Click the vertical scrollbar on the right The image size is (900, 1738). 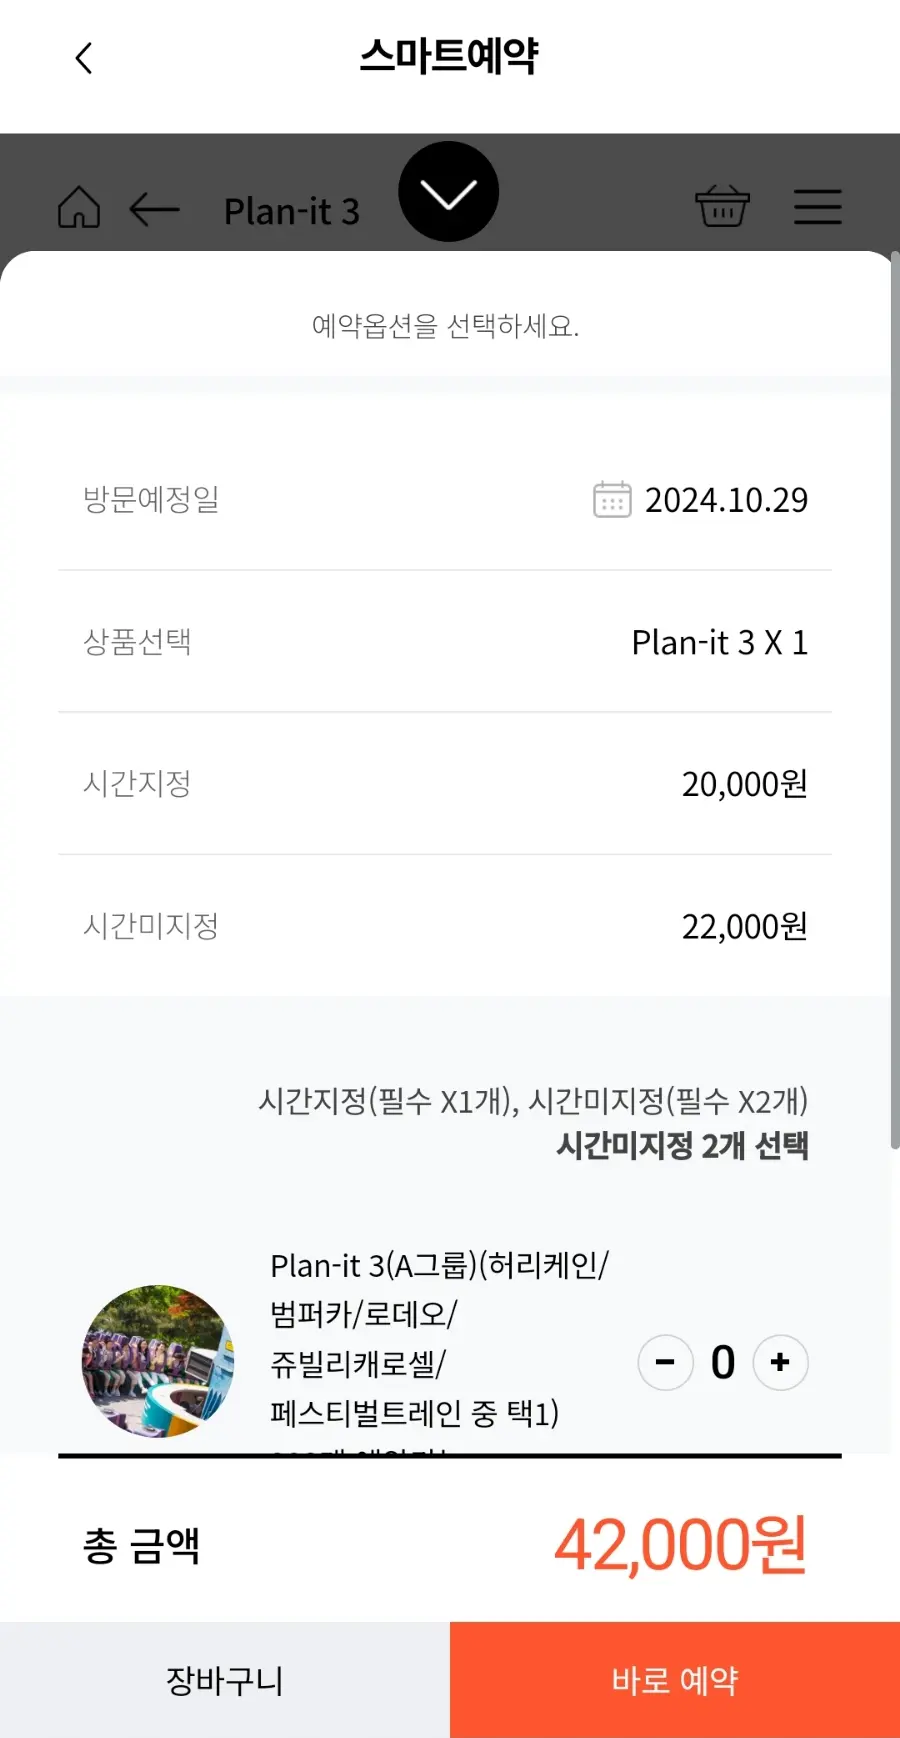(x=895, y=700)
